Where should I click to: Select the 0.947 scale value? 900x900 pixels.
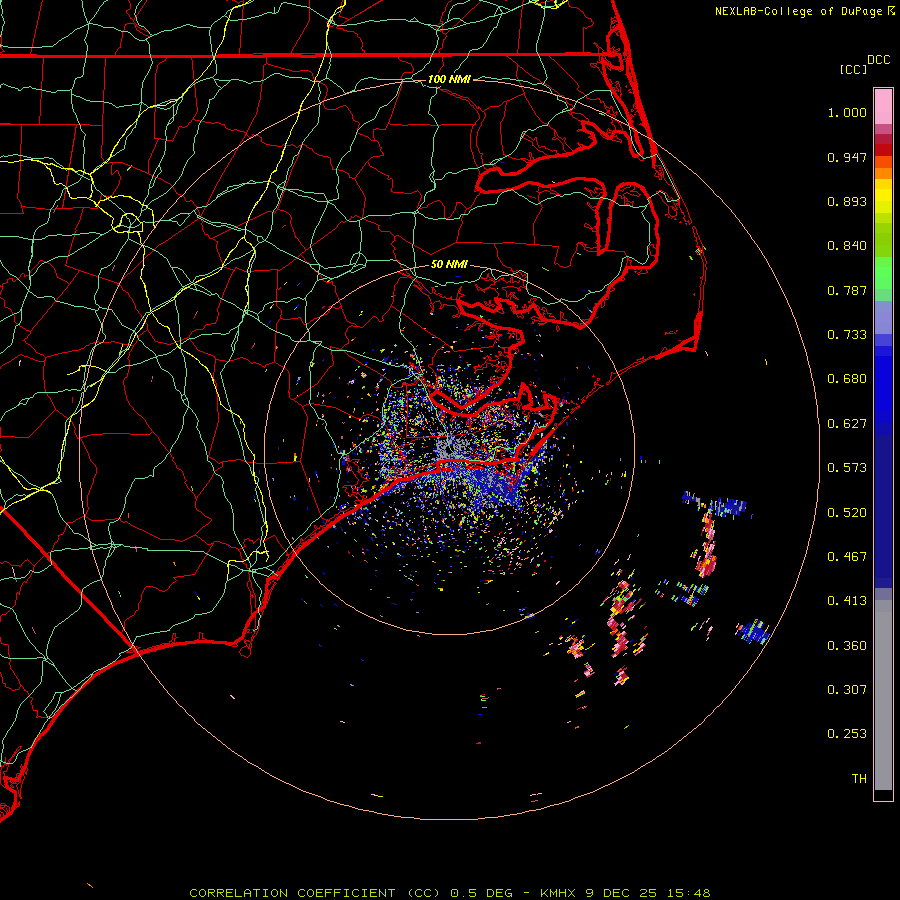click(x=847, y=157)
